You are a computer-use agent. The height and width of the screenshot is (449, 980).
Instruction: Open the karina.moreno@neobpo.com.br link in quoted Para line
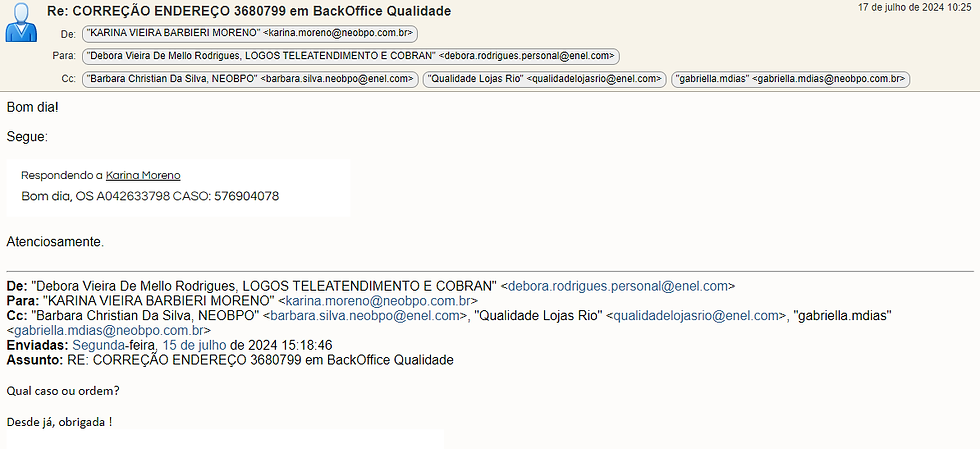(x=381, y=300)
